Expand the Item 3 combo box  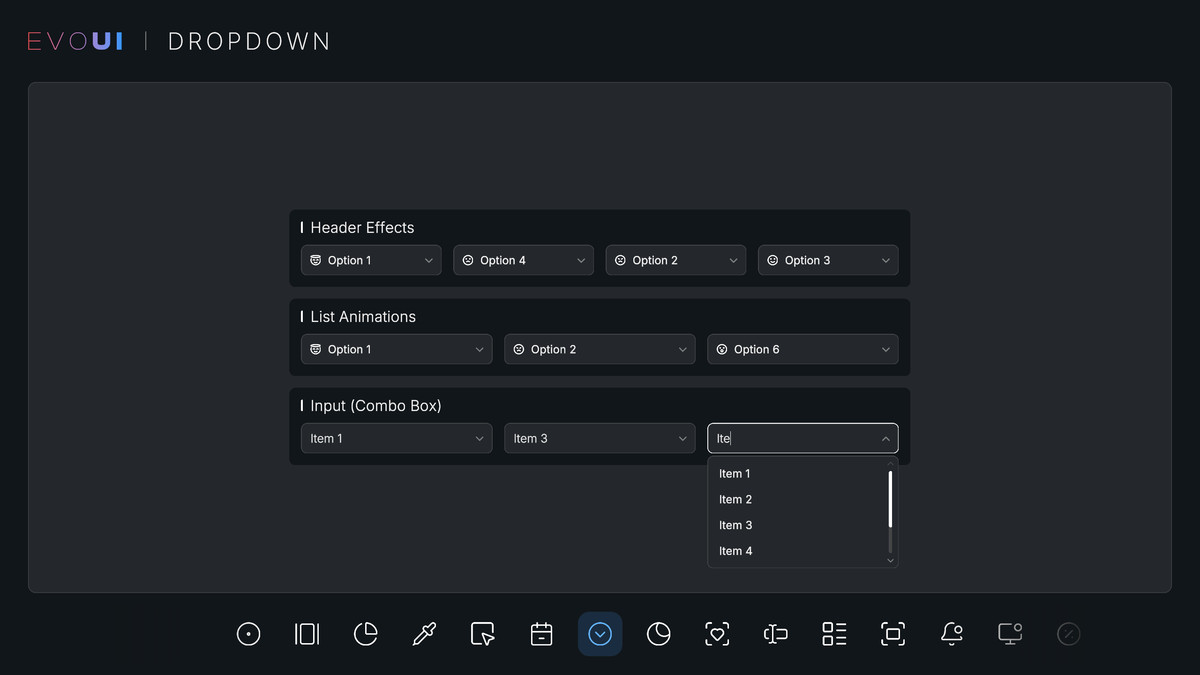pos(599,438)
